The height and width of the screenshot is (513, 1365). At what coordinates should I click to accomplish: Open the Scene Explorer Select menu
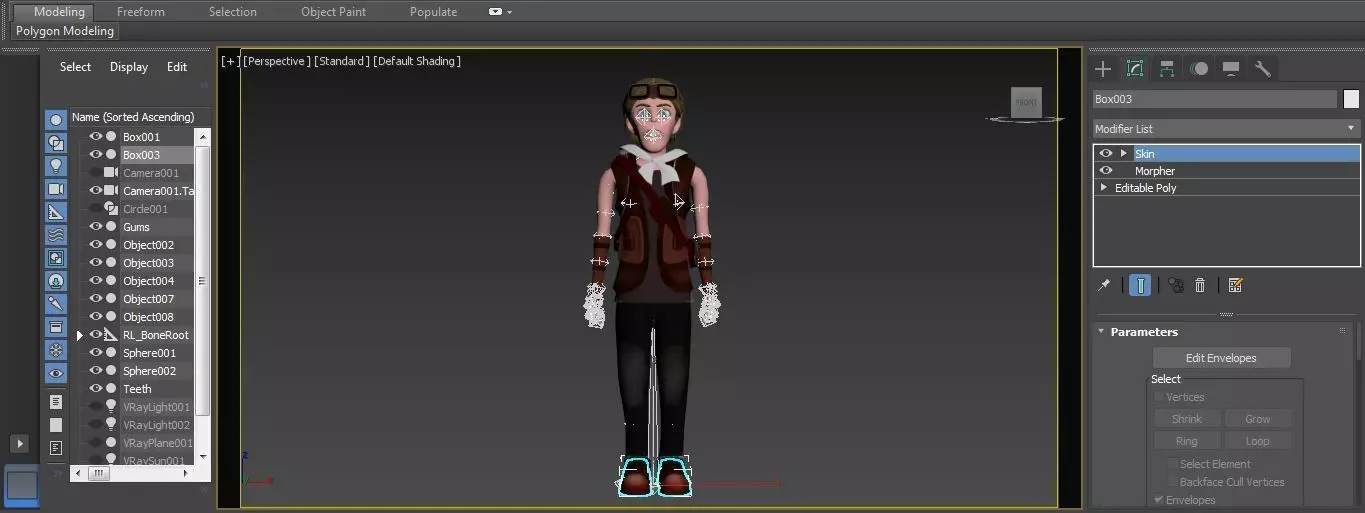75,67
